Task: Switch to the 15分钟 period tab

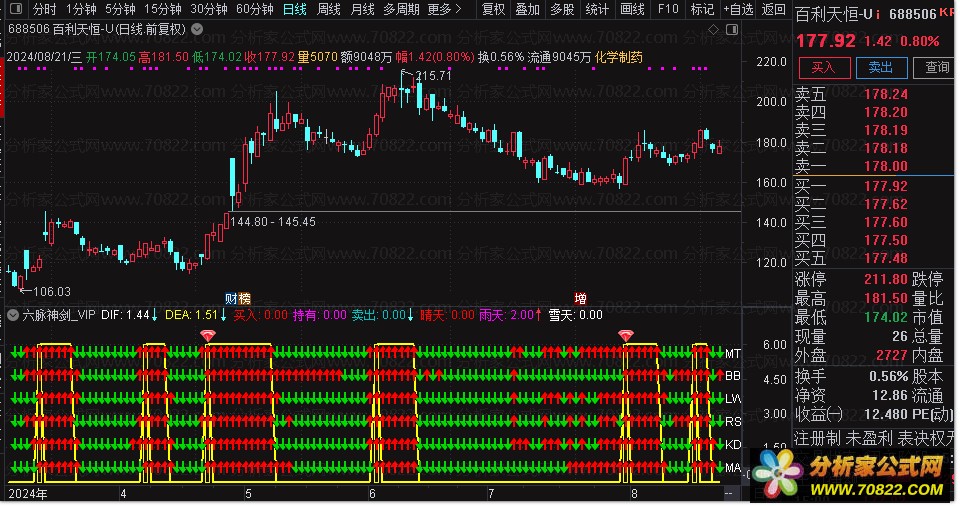Action: coord(162,9)
